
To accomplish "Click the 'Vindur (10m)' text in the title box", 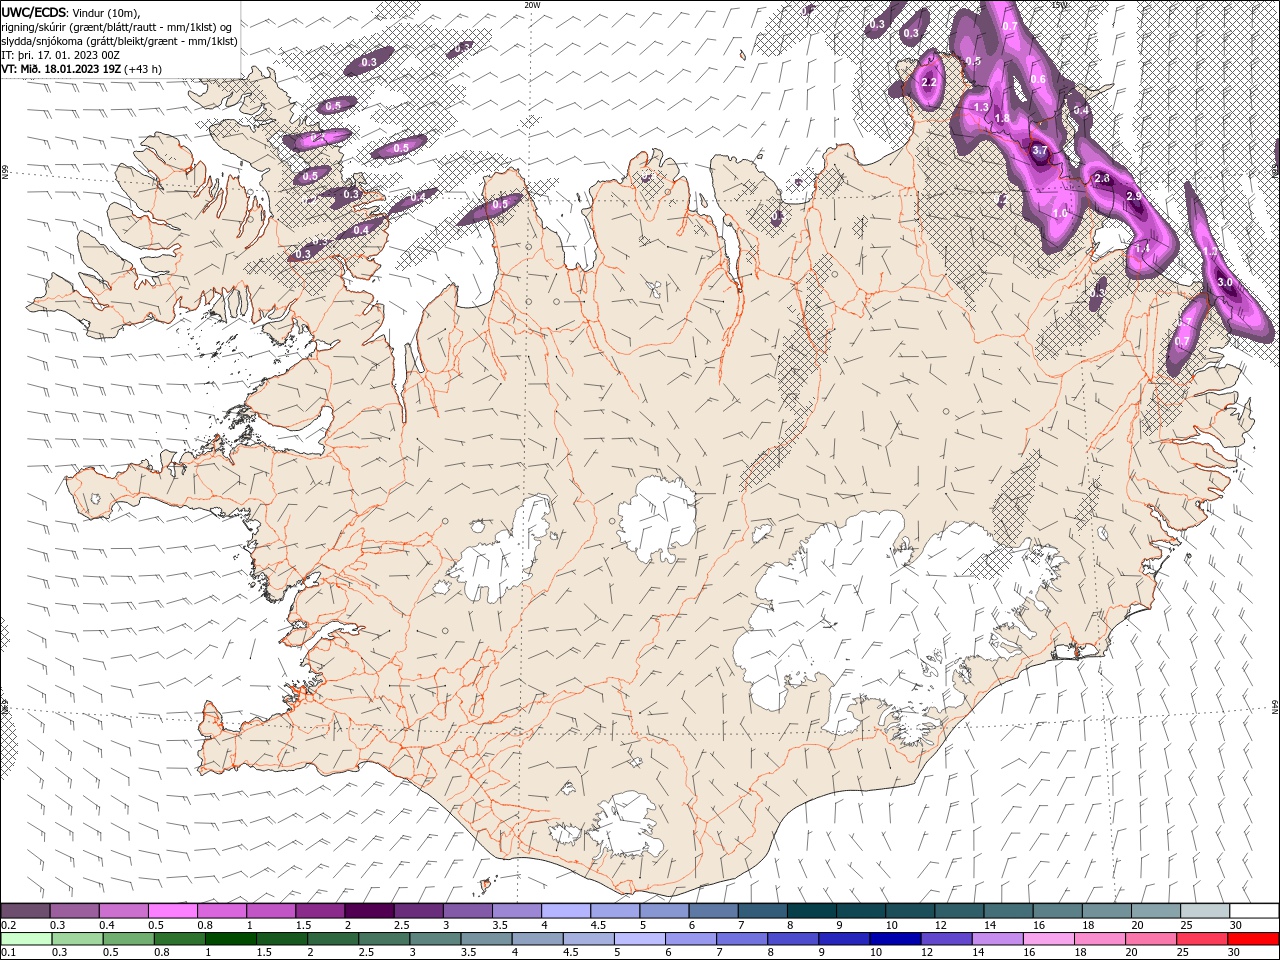I will tap(106, 12).
